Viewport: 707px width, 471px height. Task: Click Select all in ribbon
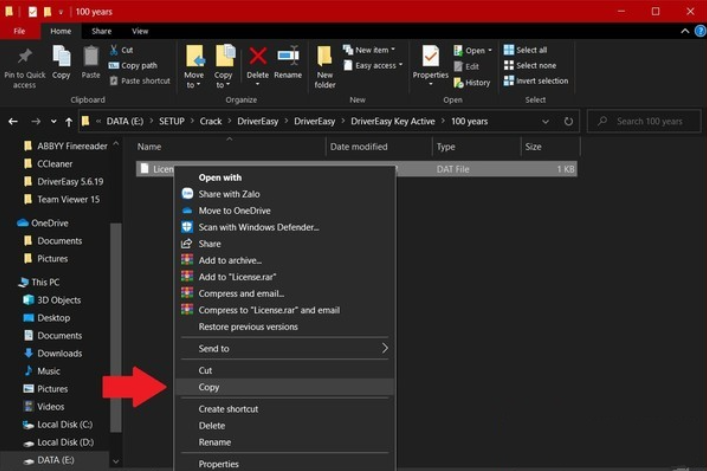525,50
